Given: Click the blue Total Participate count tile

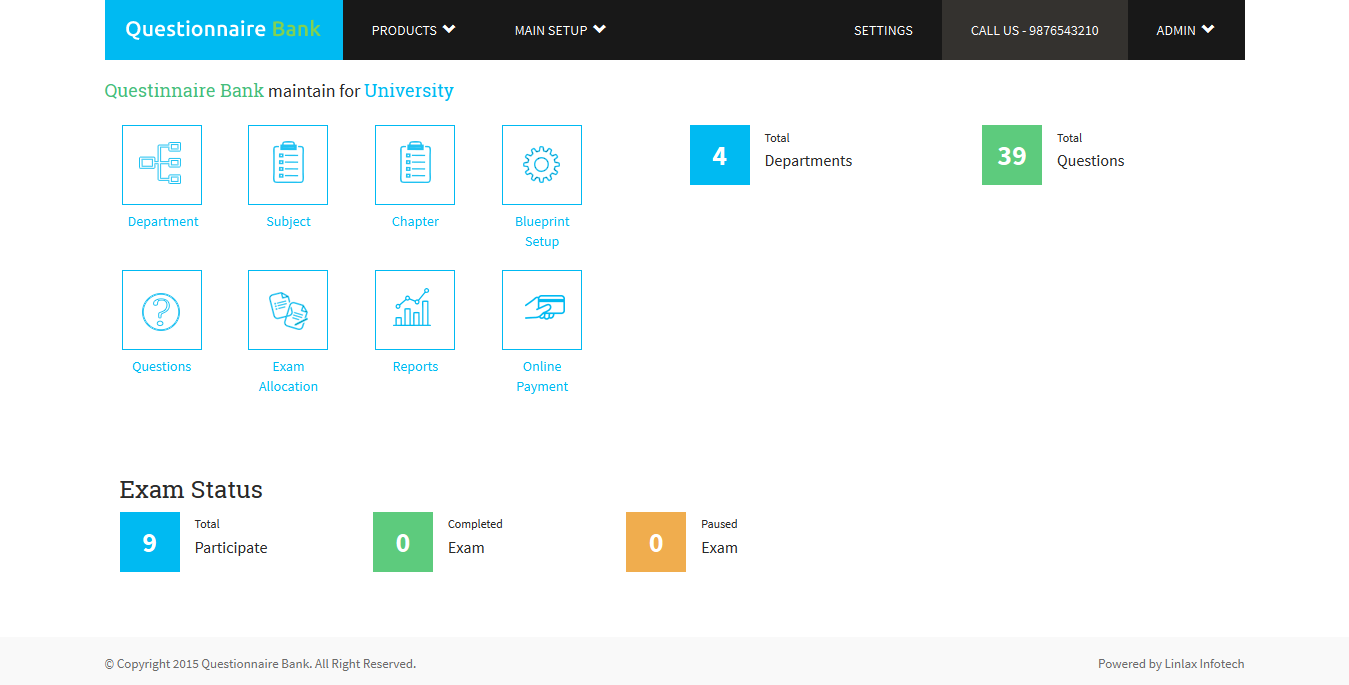Looking at the screenshot, I should point(150,542).
